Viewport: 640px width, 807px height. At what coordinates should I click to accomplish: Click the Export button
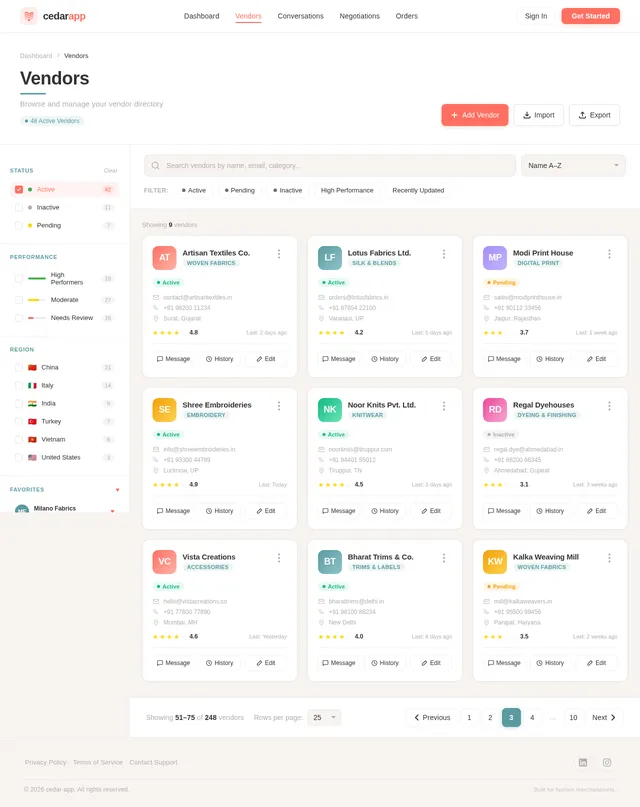(x=595, y=115)
